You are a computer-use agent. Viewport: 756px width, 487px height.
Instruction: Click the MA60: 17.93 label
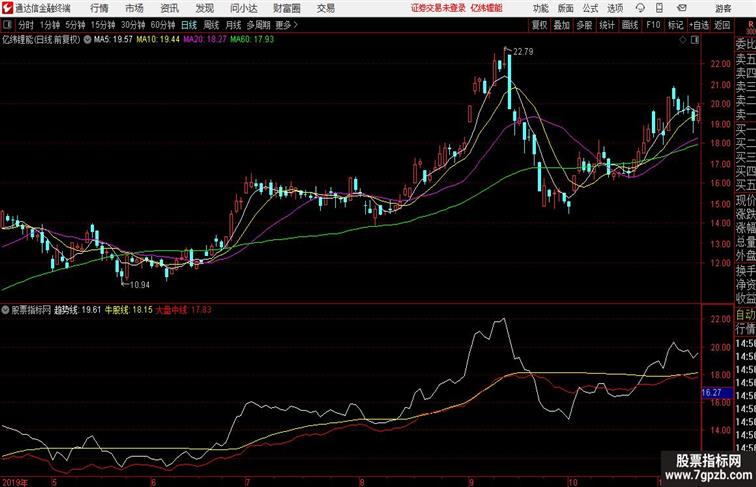click(252, 40)
